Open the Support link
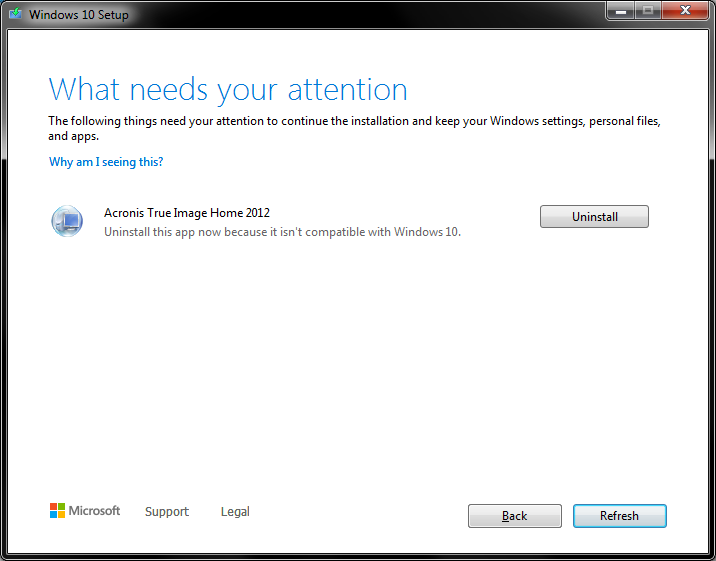The image size is (716, 561). [x=167, y=512]
